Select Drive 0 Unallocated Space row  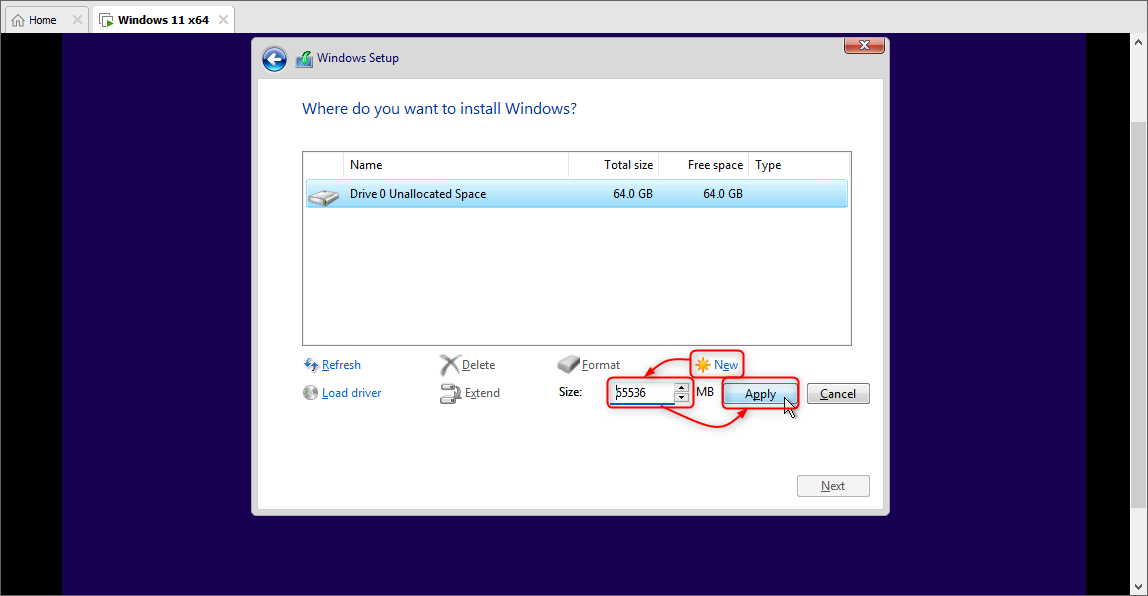coord(576,194)
